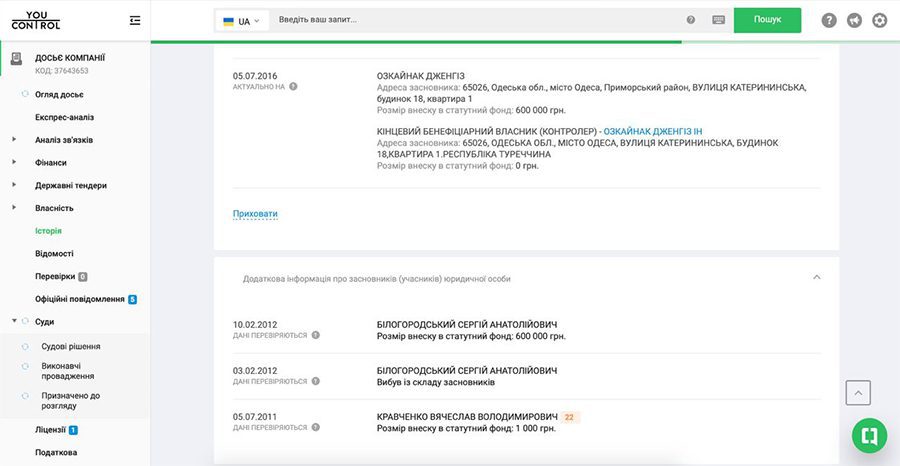Select Офіційні повідомлення menu item
The image size is (900, 466).
(80, 299)
